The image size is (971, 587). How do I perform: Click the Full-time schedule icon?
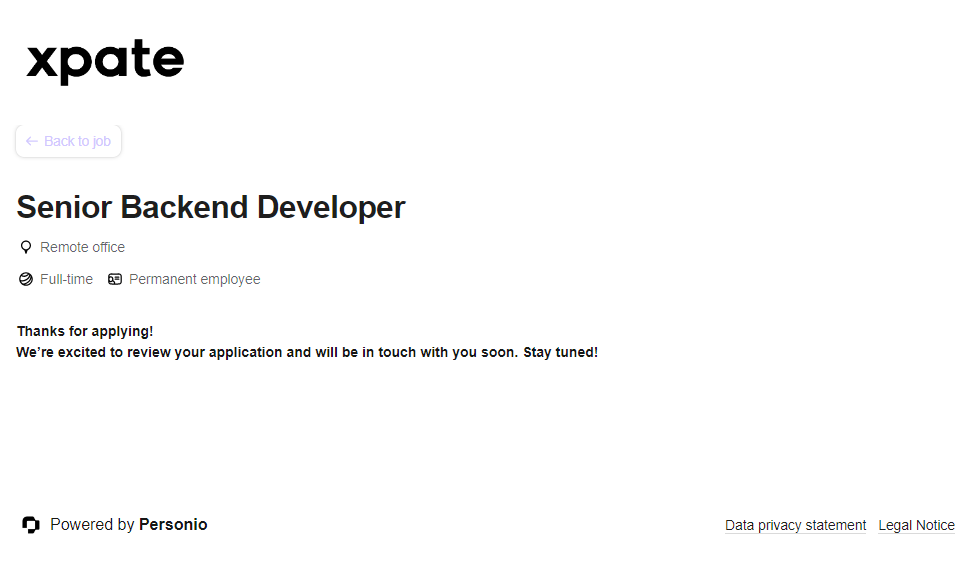pyautogui.click(x=26, y=279)
